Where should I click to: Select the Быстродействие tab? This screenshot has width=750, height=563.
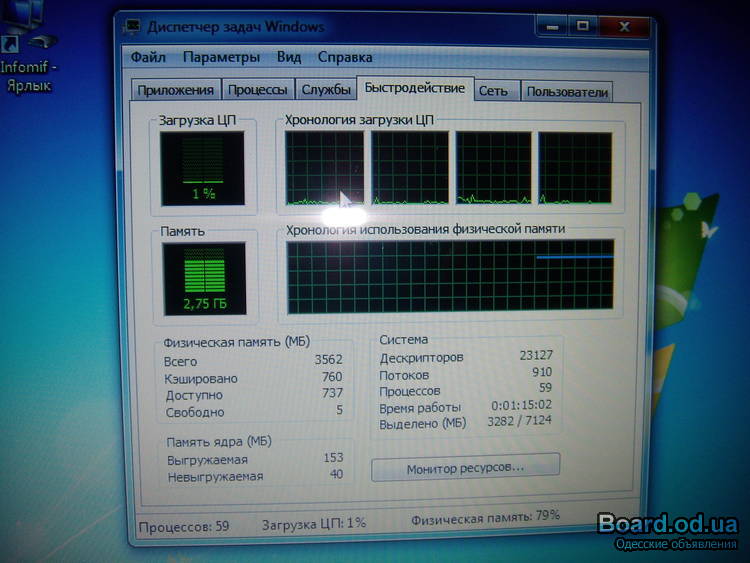(x=414, y=88)
